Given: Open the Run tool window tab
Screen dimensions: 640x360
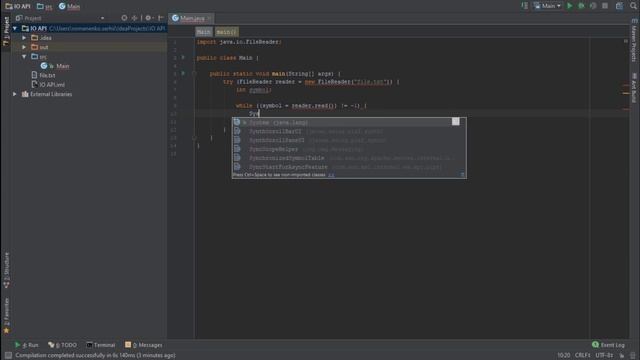Looking at the screenshot, I should (26, 345).
